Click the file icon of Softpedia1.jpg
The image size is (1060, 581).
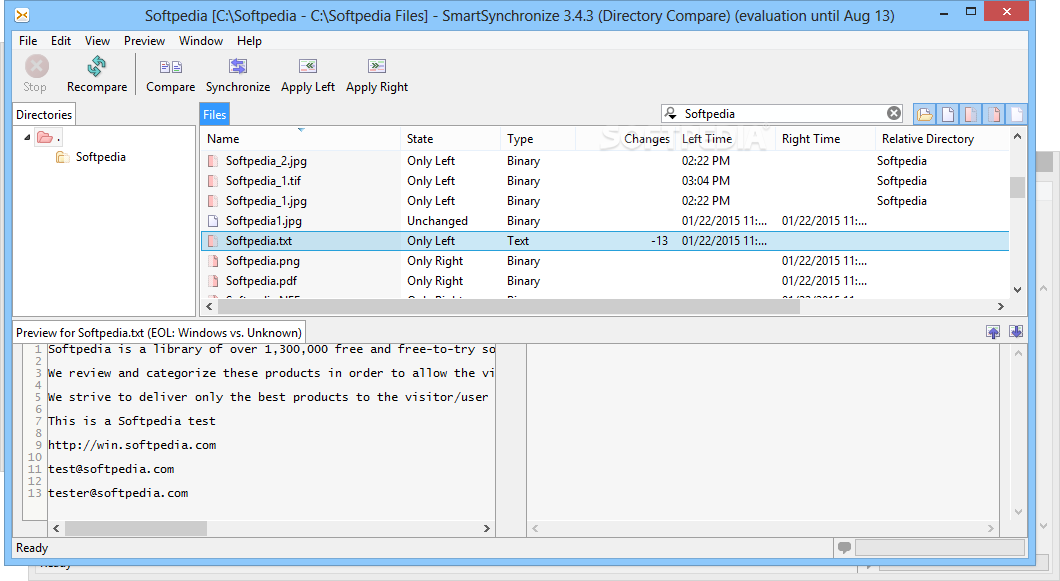[213, 220]
